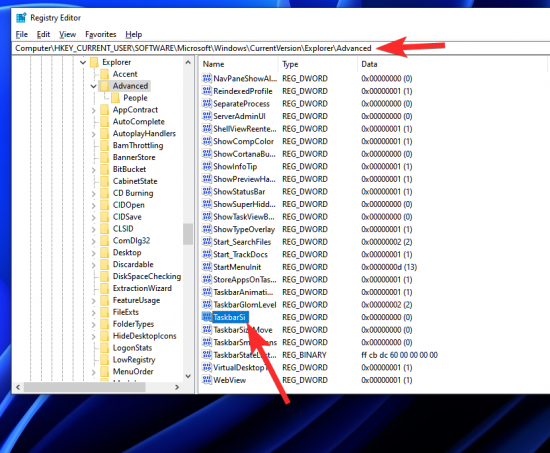
Task: Expand the CLSID key
Action: click(x=93, y=229)
